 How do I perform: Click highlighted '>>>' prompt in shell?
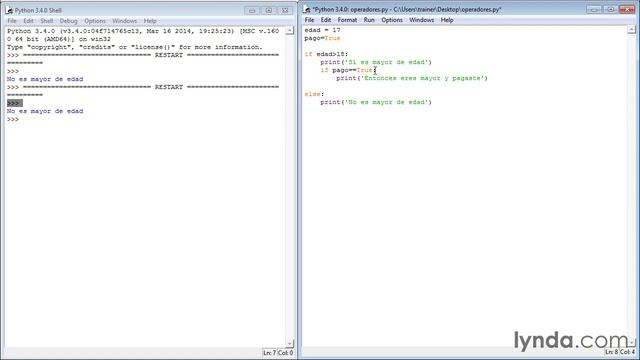point(14,103)
